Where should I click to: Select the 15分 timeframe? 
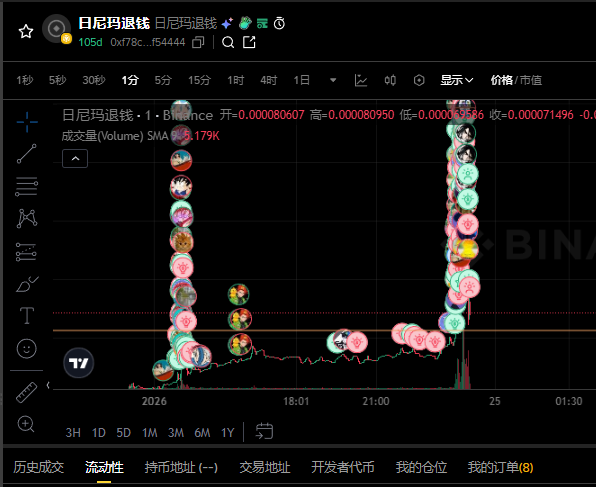click(x=199, y=80)
